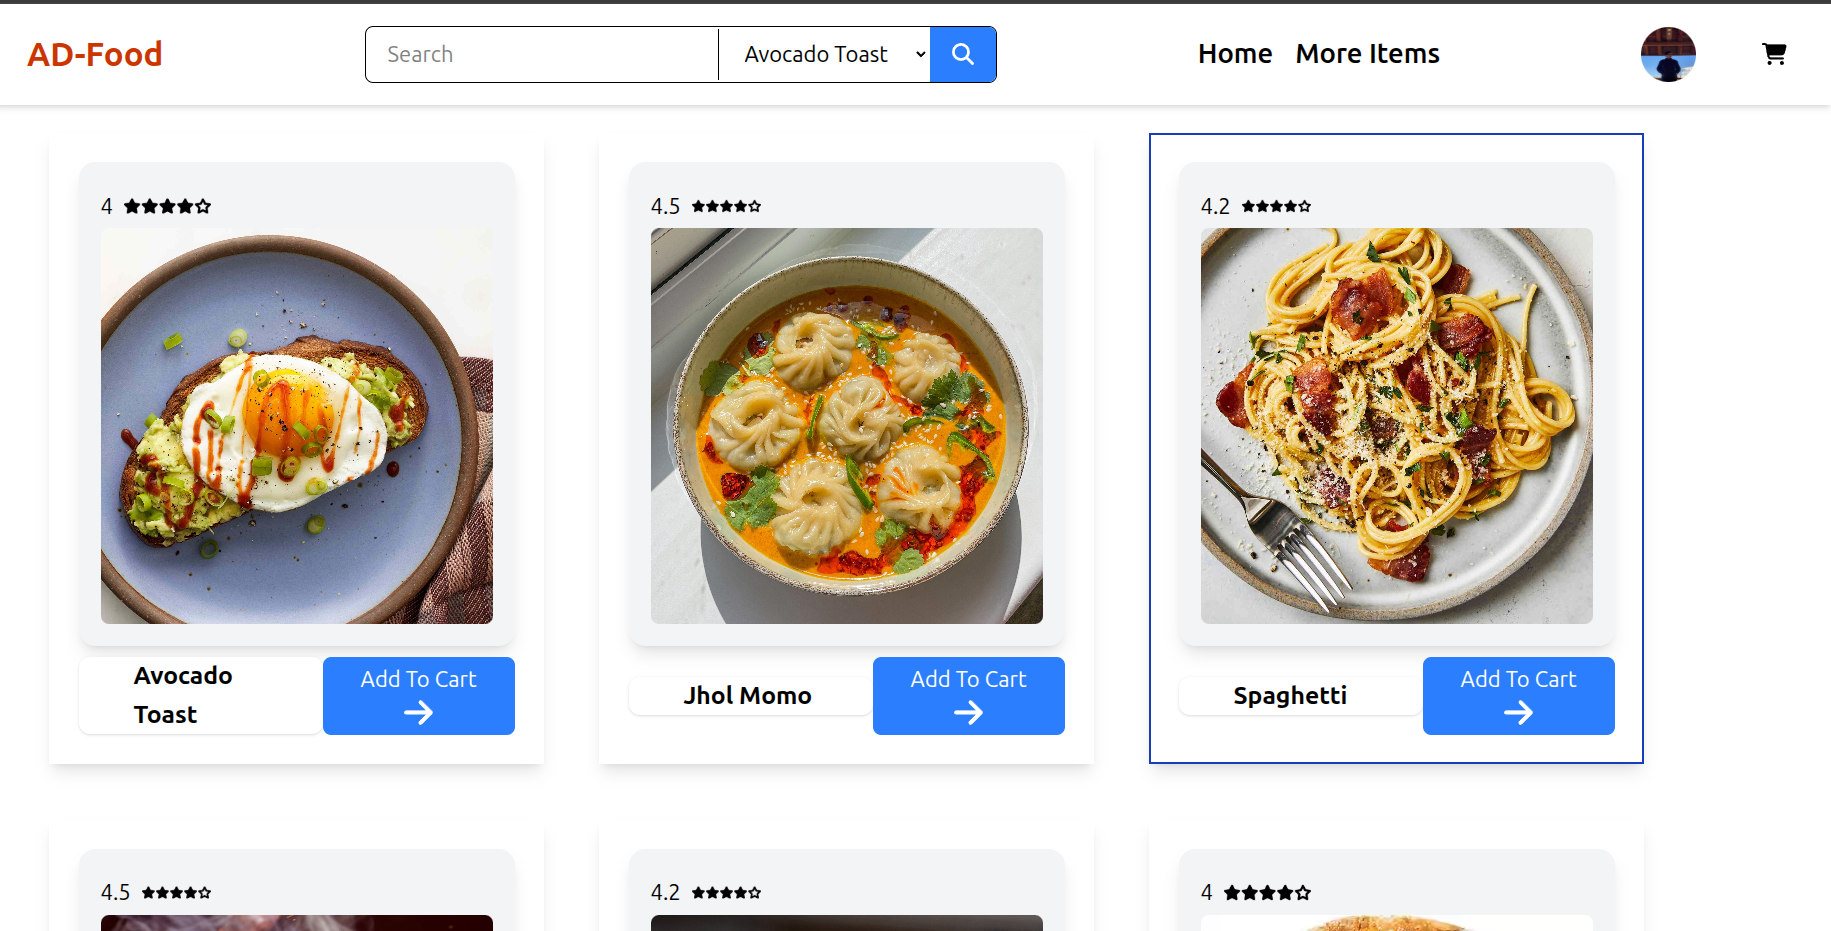Click the Spaghetti item name

pos(1290,696)
